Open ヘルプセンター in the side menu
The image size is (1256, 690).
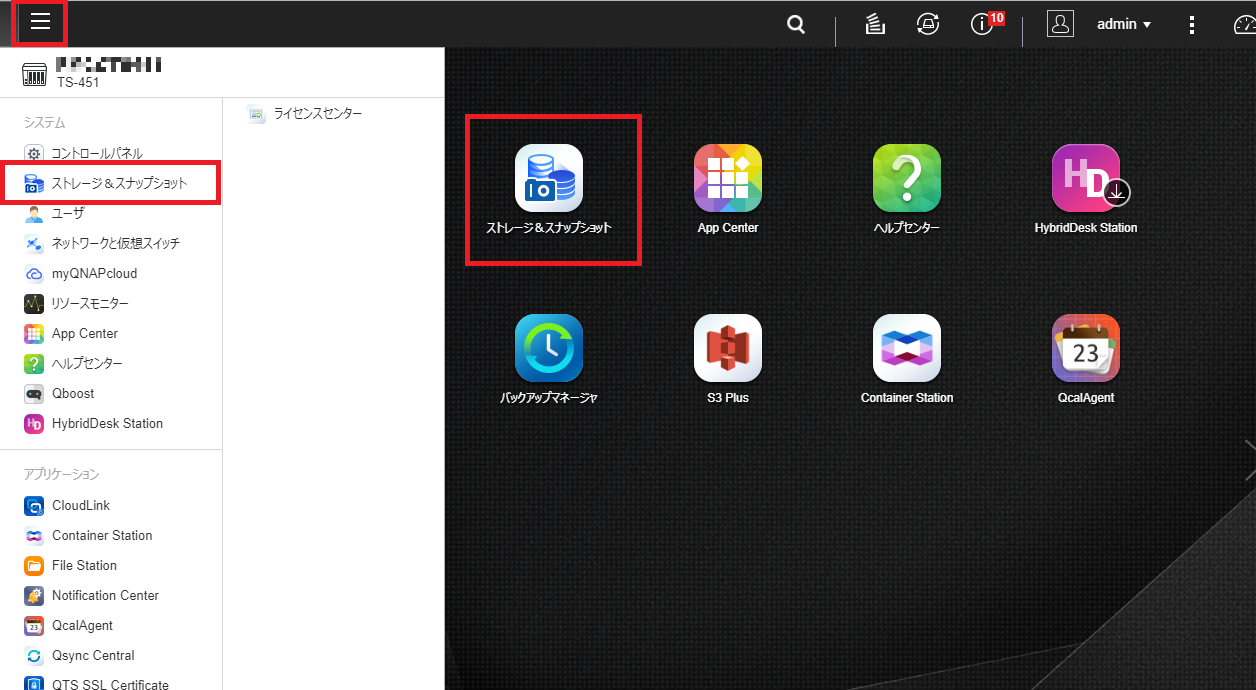pyautogui.click(x=74, y=364)
